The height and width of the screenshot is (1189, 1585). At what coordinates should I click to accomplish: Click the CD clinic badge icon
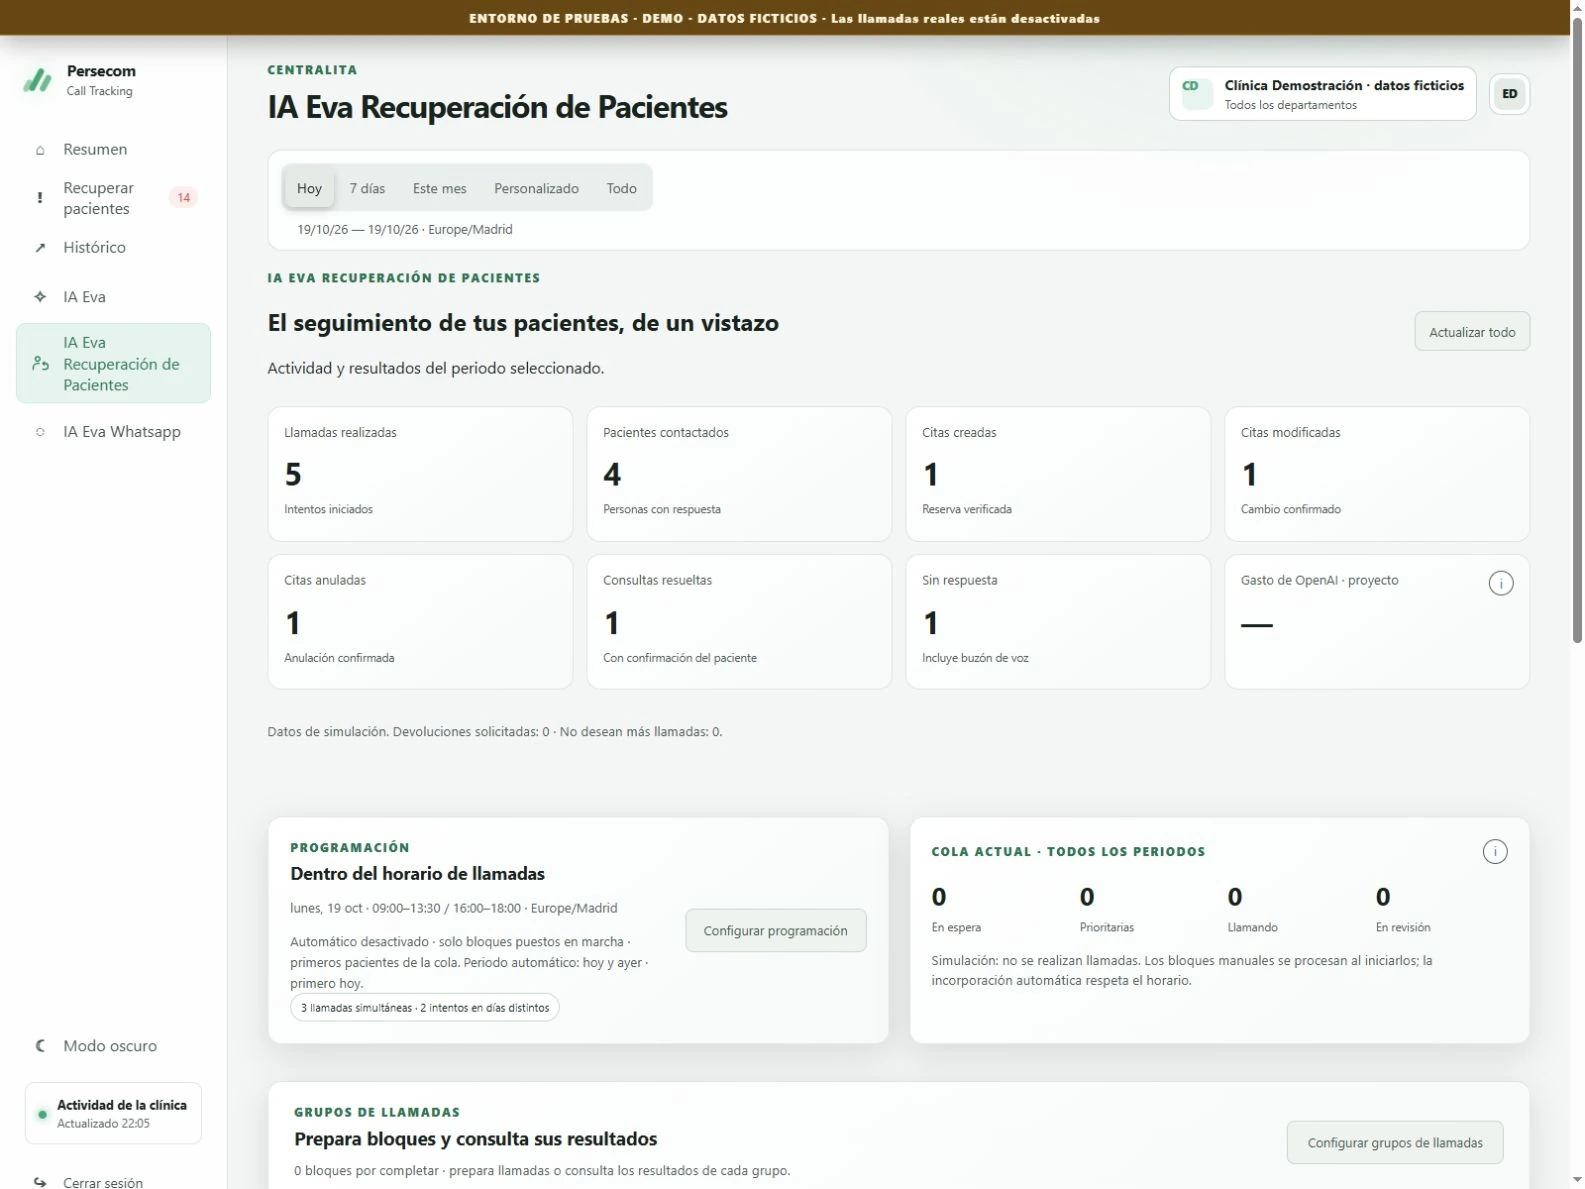[1197, 94]
